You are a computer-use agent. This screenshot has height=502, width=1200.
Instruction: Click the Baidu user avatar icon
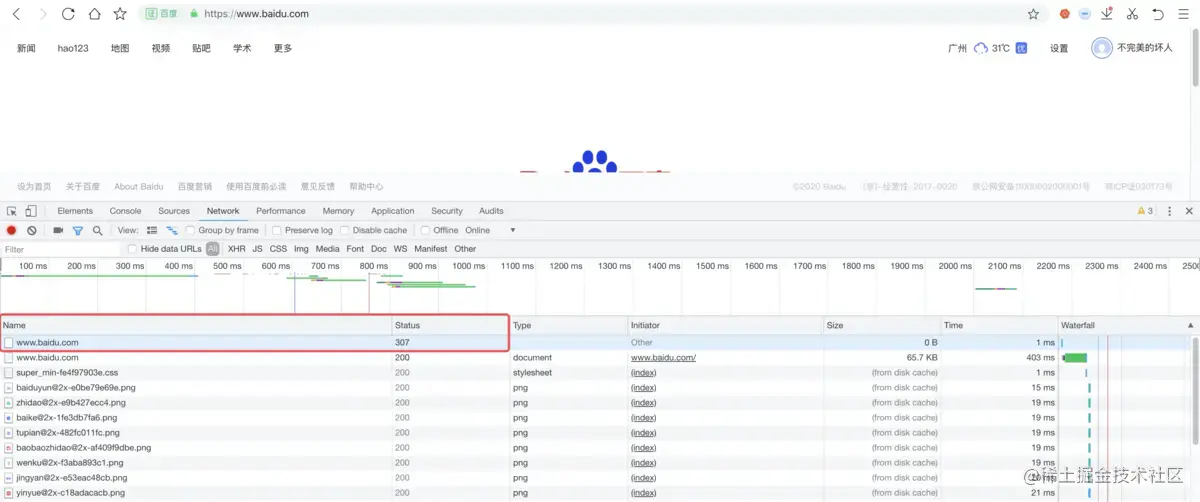(1101, 47)
